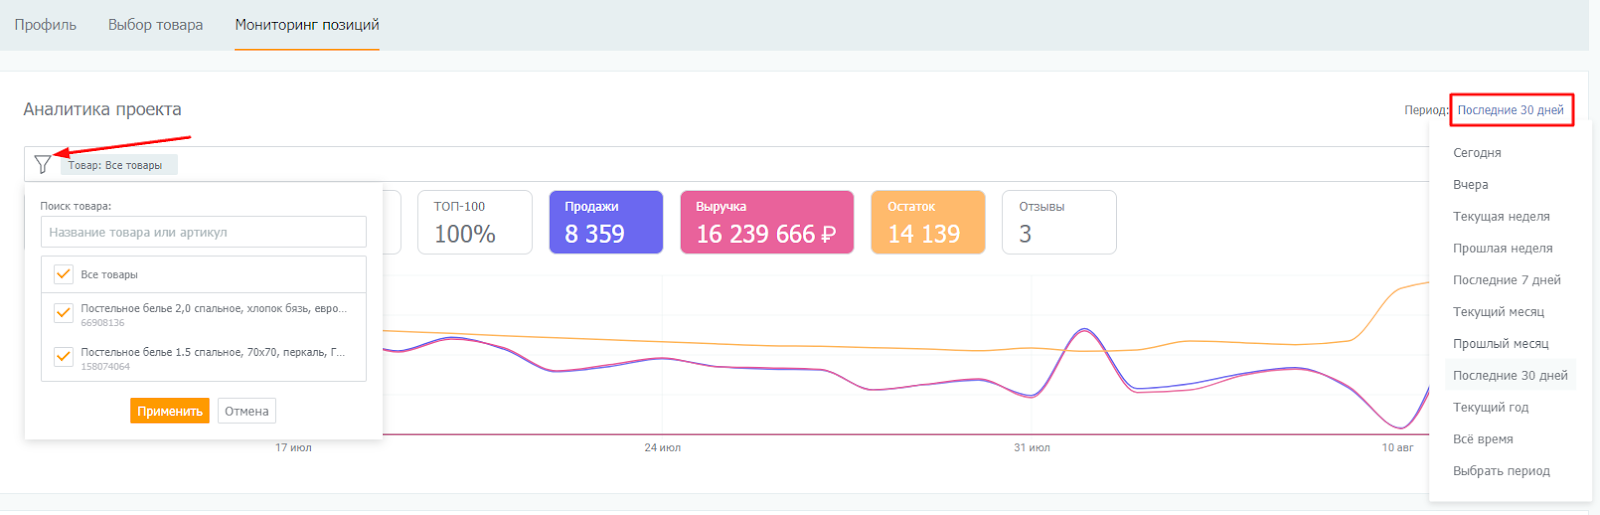The height and width of the screenshot is (515, 1600).
Task: Open 'Выбрать период' custom range option
Action: (x=1501, y=471)
